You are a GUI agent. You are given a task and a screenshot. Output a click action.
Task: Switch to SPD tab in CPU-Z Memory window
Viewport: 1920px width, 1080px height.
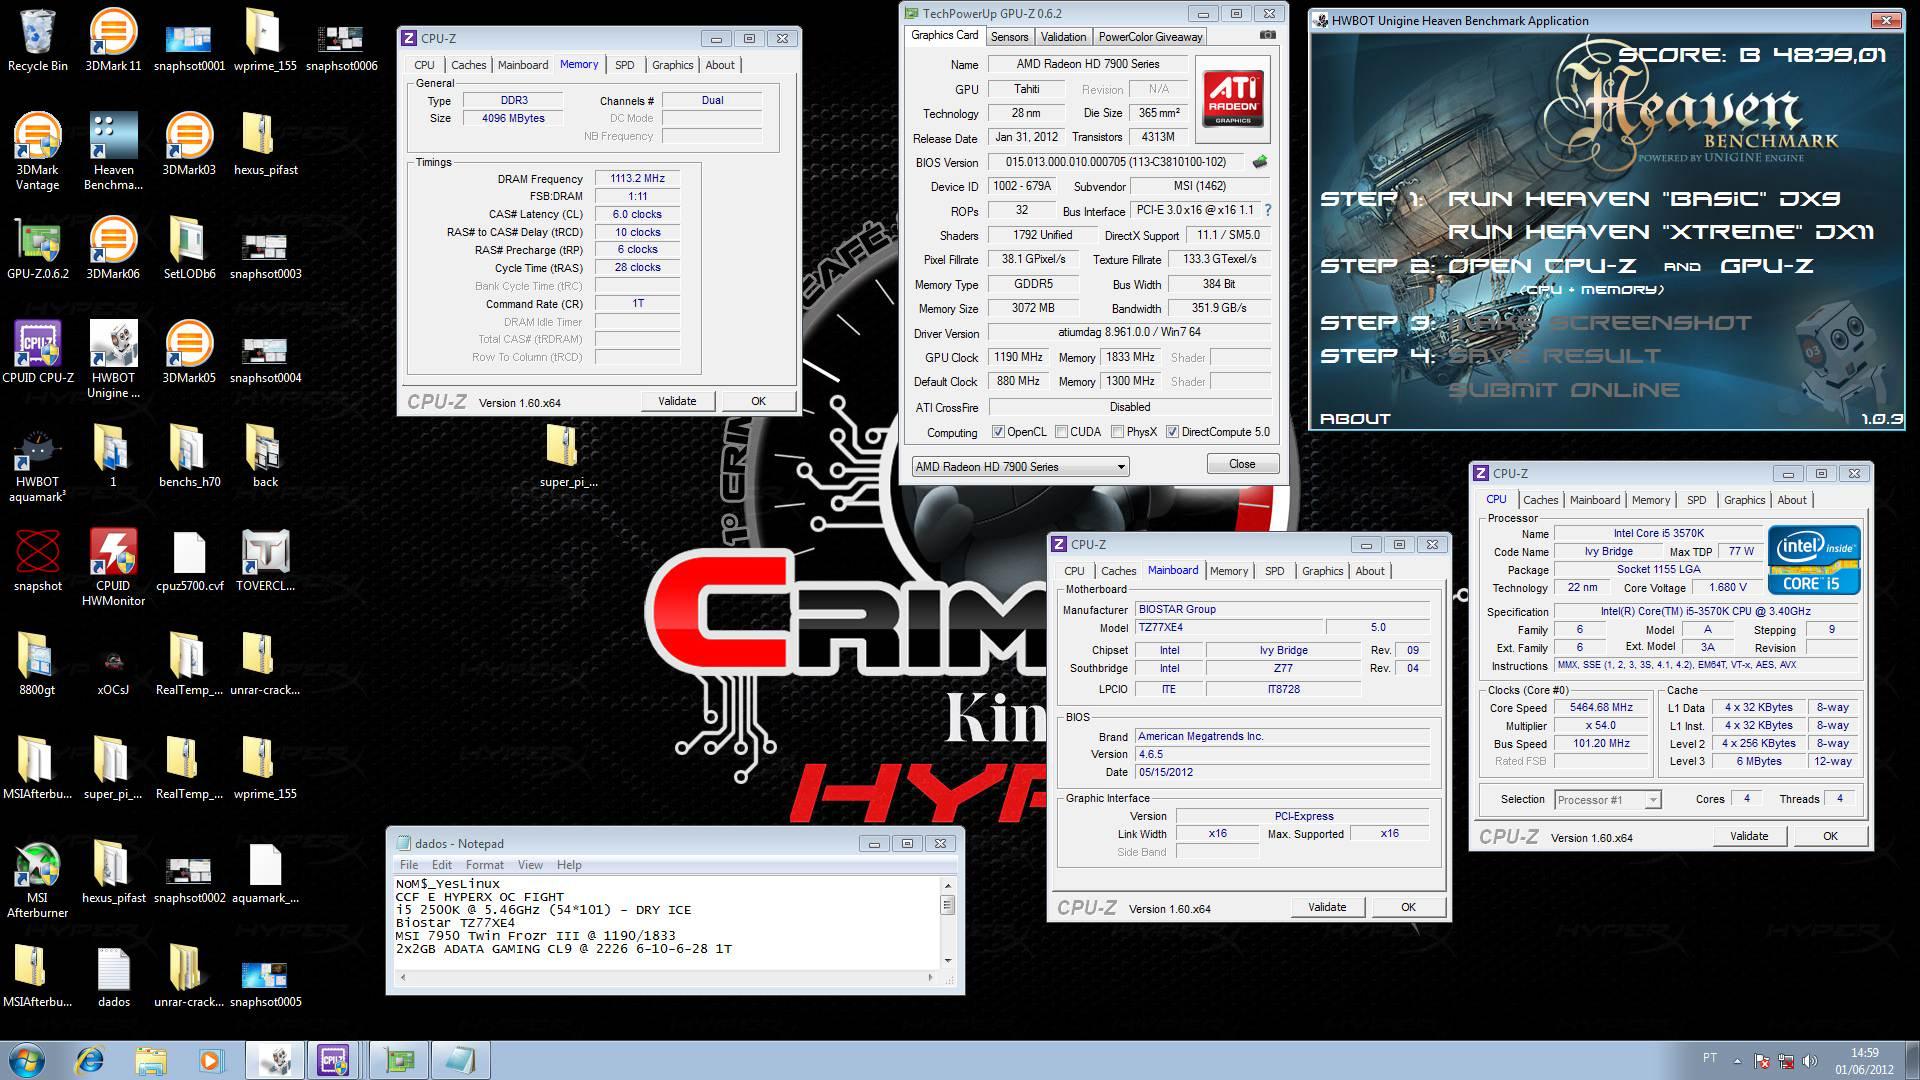pyautogui.click(x=625, y=65)
